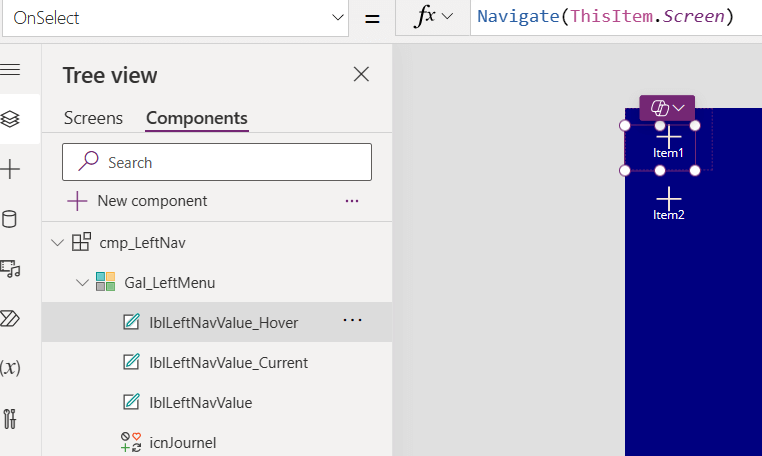Open the OnSelect property dropdown
Screen dimensions: 762x456
click(175, 18)
